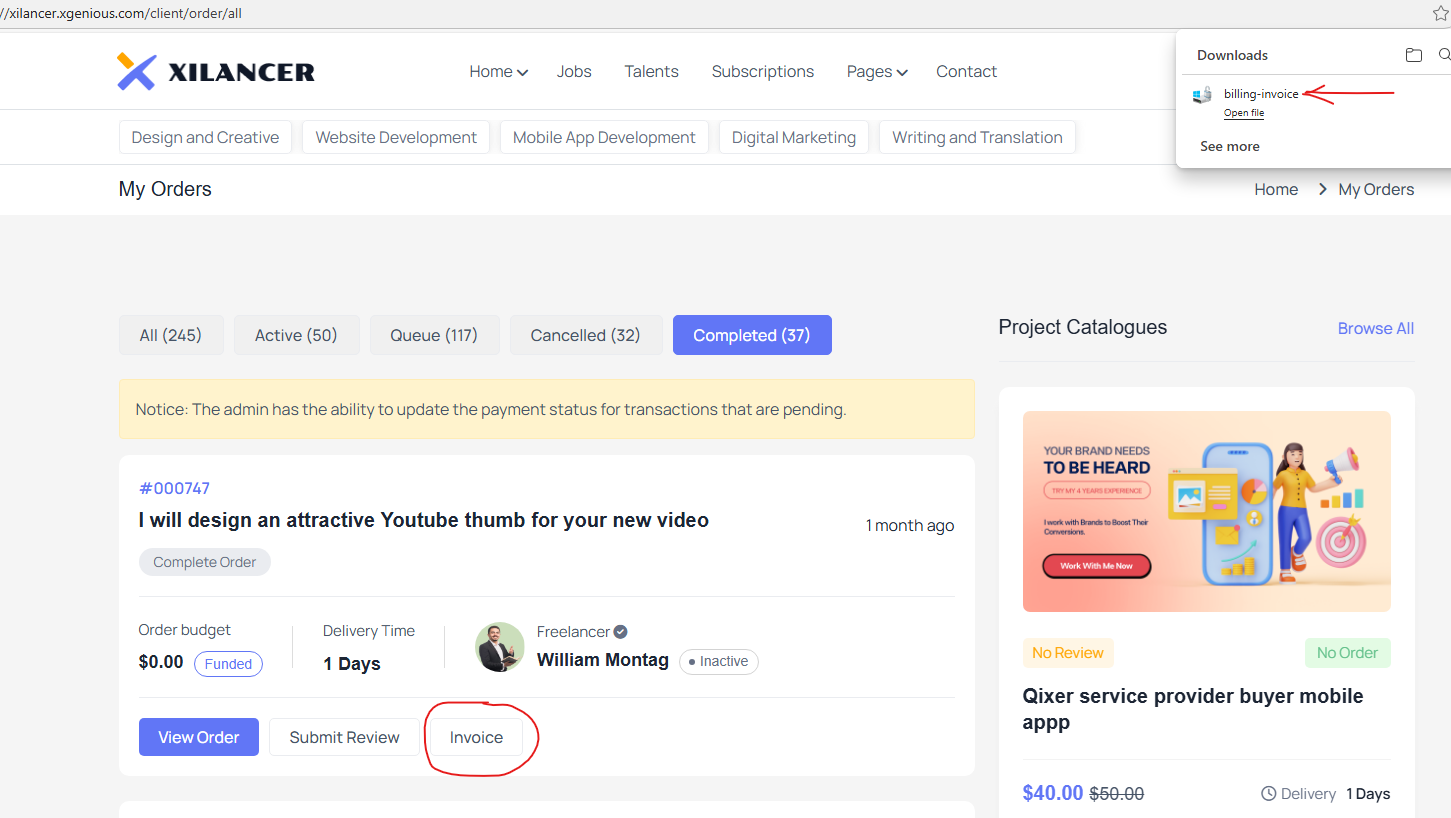This screenshot has height=818, width=1451.
Task: Open downloads folder icon in Downloads panel
Action: tap(1413, 55)
